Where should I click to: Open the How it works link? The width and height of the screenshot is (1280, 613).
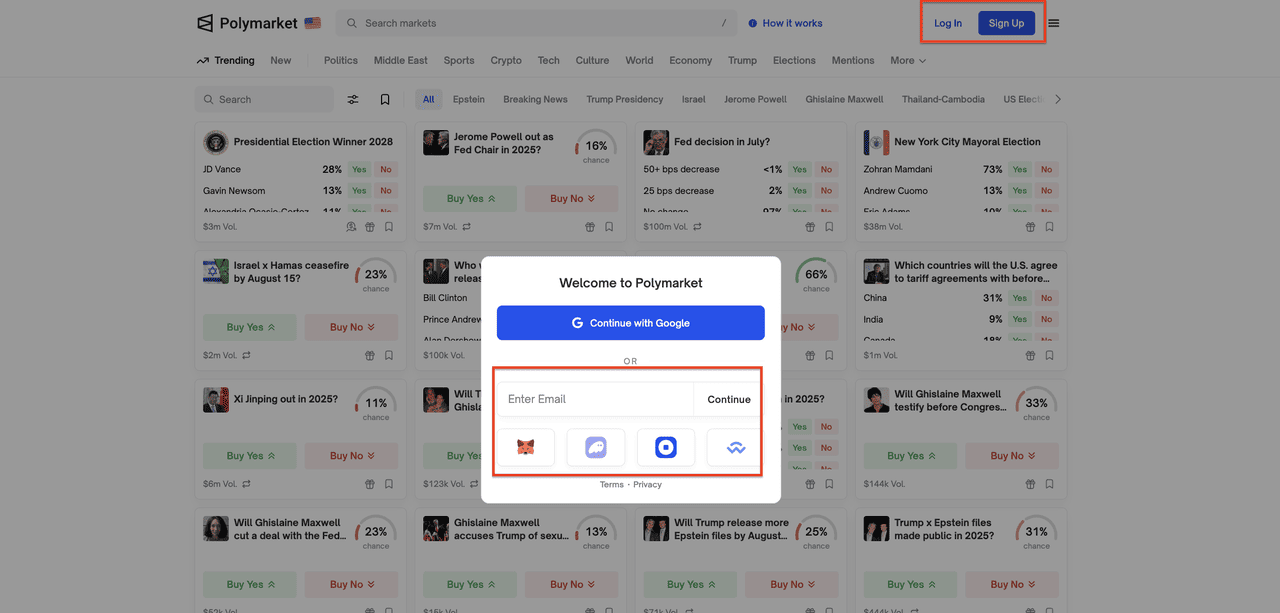point(792,23)
